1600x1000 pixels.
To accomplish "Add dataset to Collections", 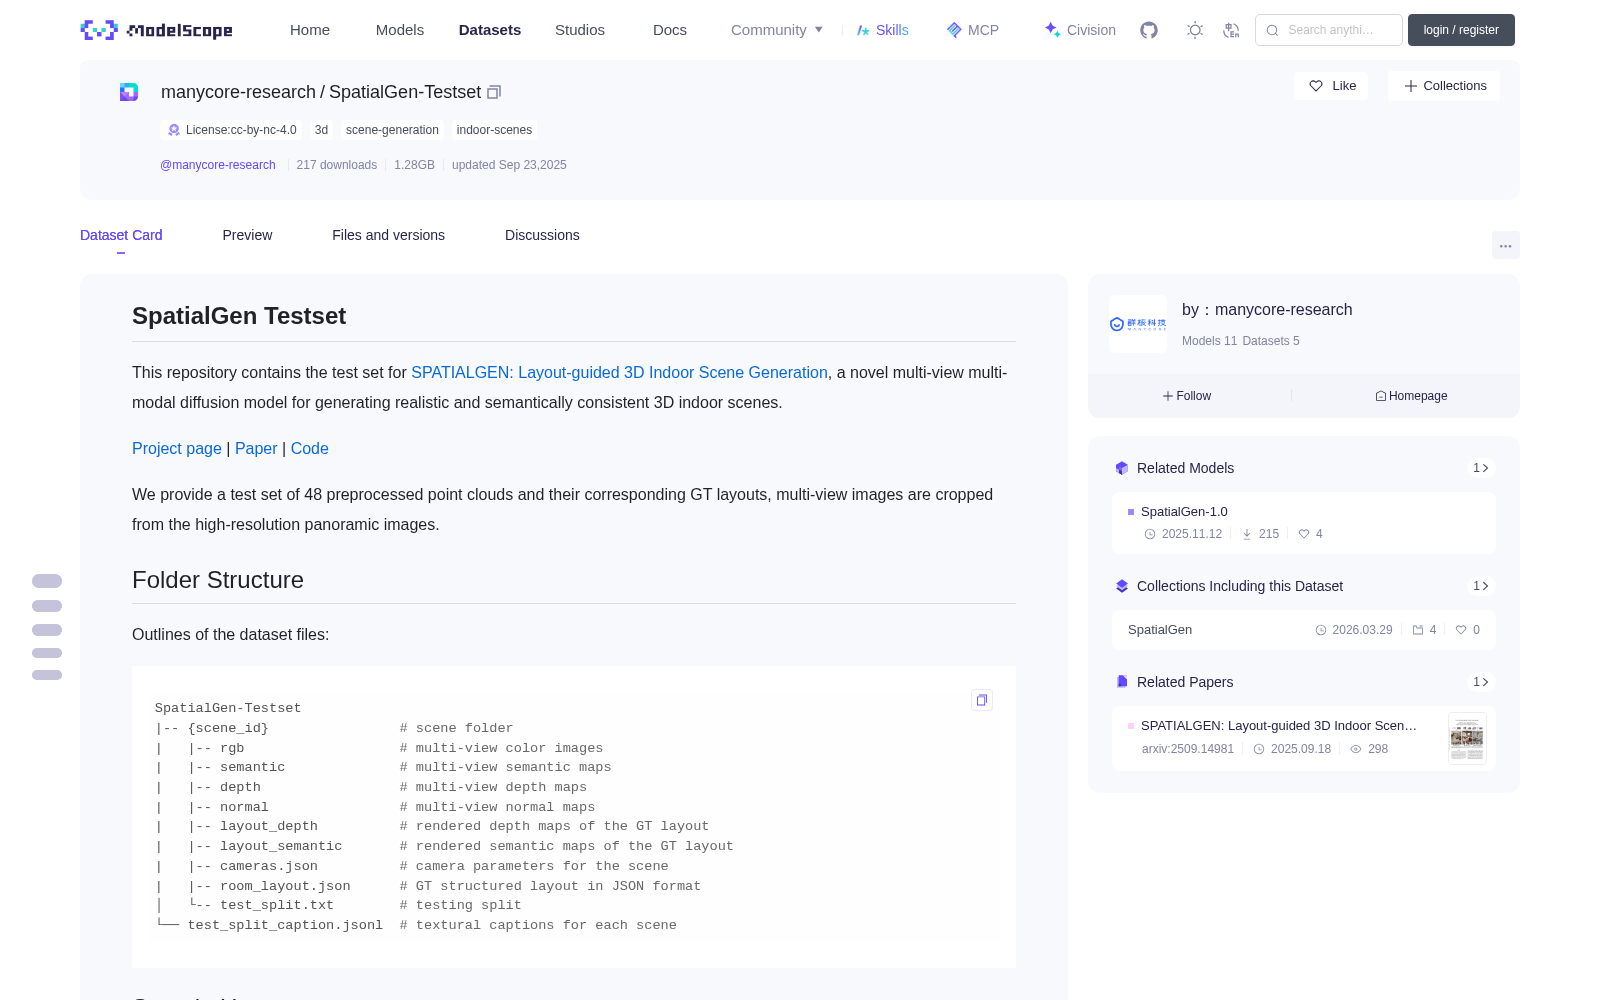I will click(x=1444, y=86).
